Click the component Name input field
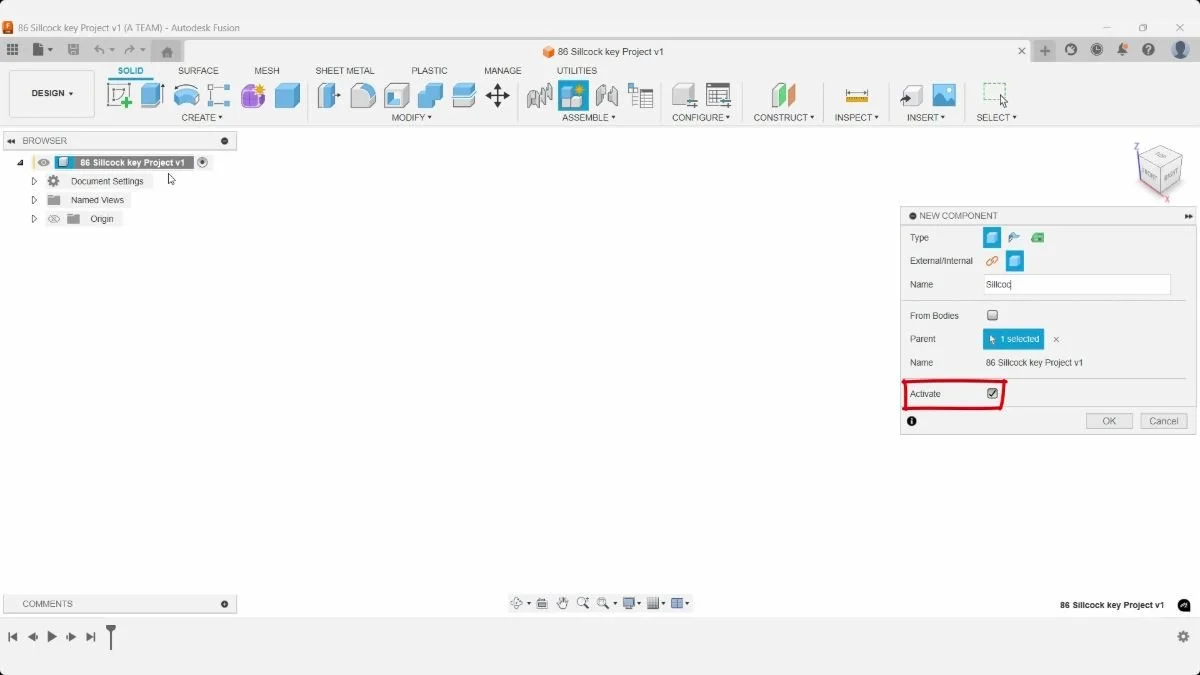Image resolution: width=1200 pixels, height=675 pixels. [1077, 285]
